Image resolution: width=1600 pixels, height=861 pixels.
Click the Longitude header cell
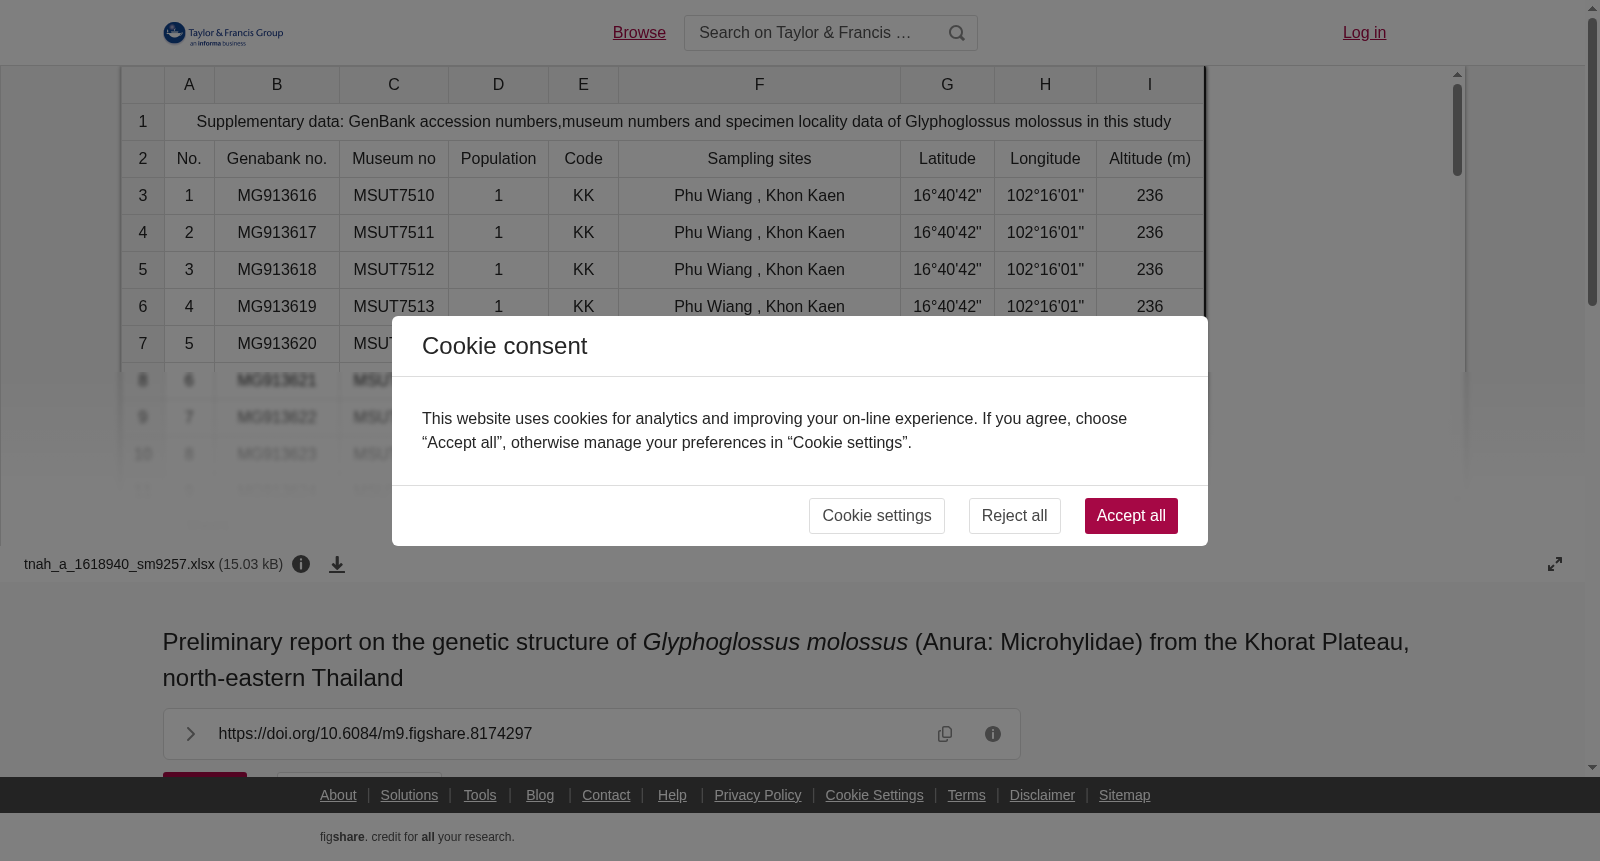[1045, 159]
